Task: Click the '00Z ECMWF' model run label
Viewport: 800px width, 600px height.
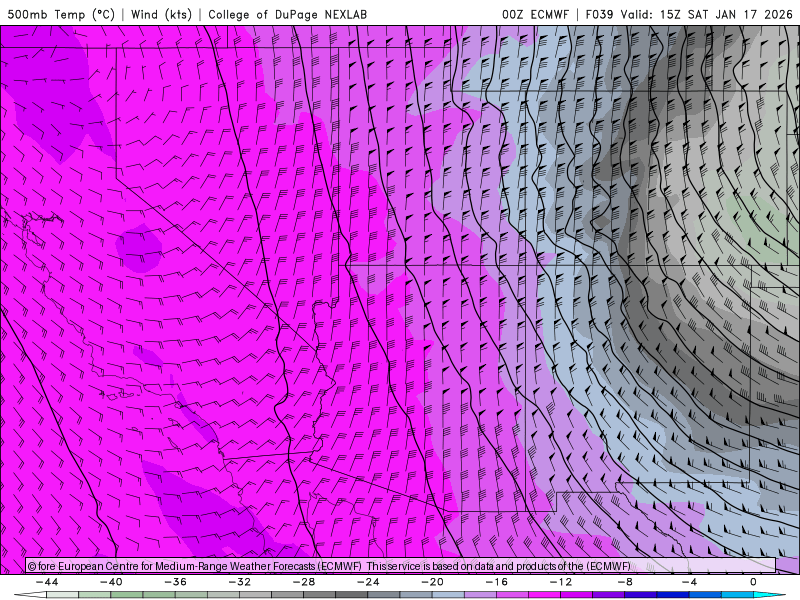Action: click(535, 14)
